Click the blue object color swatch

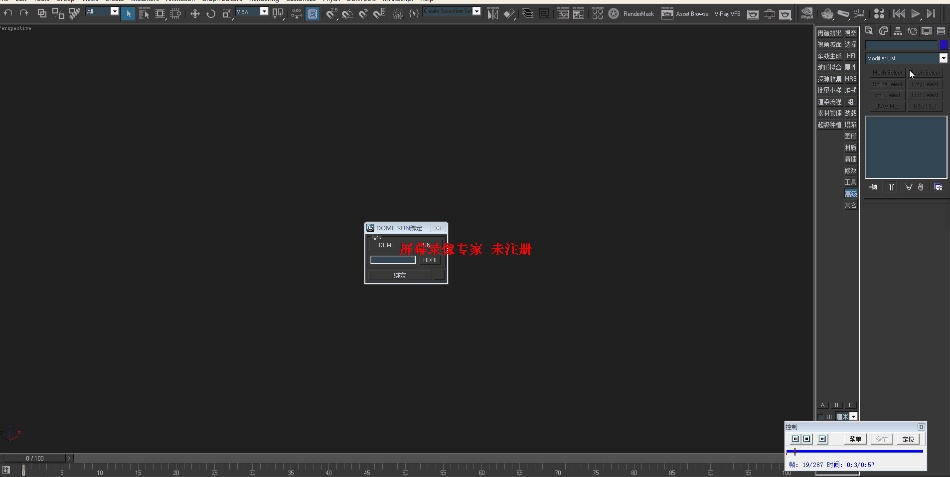pos(943,45)
